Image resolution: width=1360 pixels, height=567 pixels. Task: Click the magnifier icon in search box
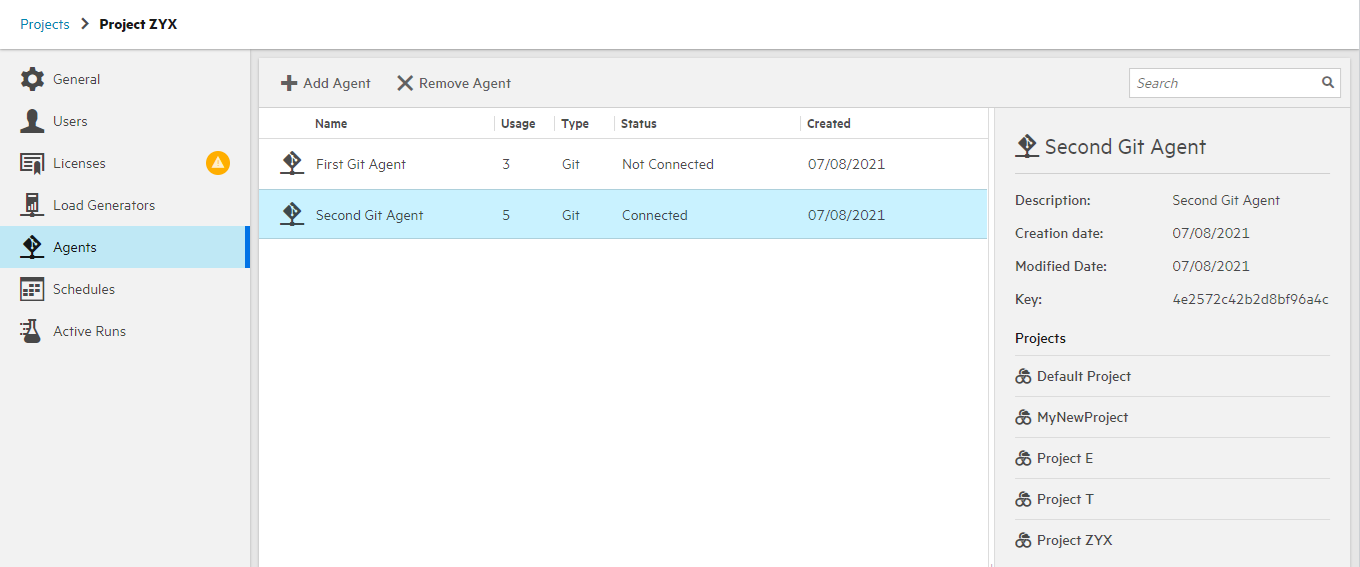tap(1328, 83)
